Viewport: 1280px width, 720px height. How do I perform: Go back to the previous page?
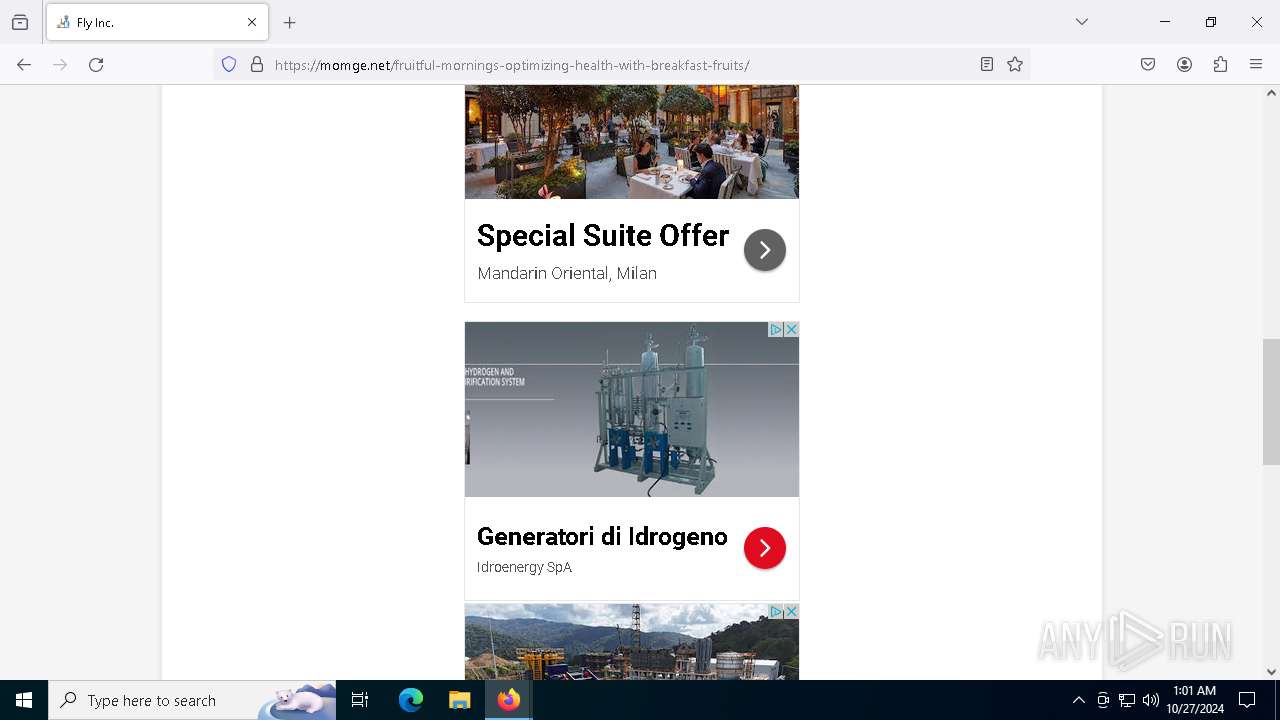pos(24,65)
